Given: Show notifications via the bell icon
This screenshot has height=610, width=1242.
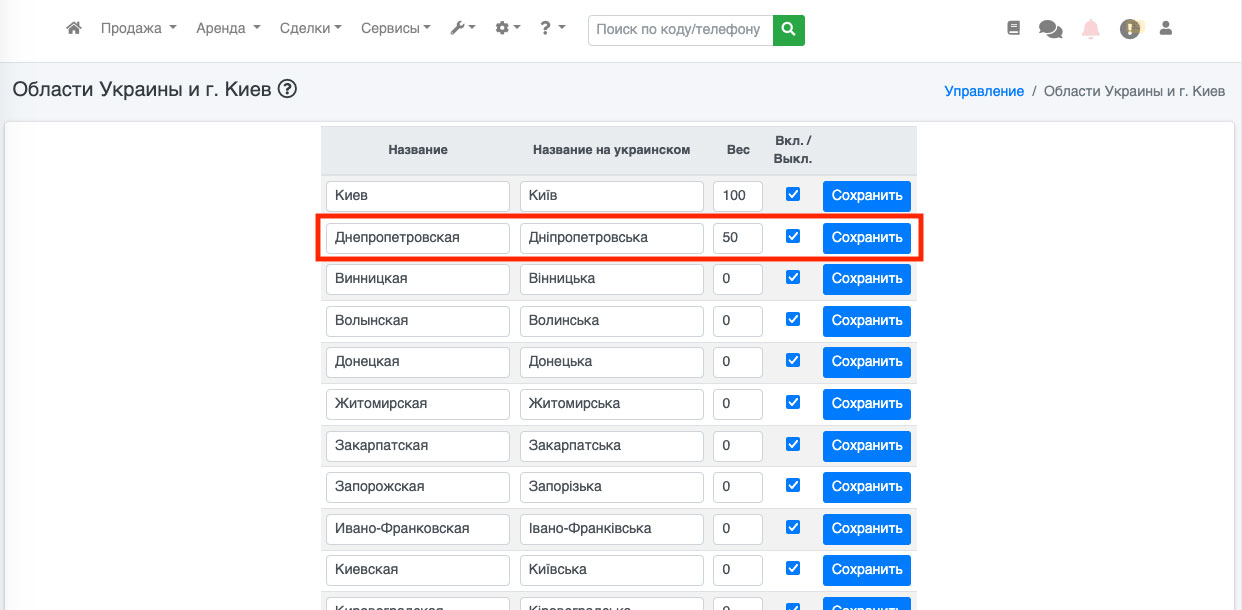Looking at the screenshot, I should [x=1090, y=29].
